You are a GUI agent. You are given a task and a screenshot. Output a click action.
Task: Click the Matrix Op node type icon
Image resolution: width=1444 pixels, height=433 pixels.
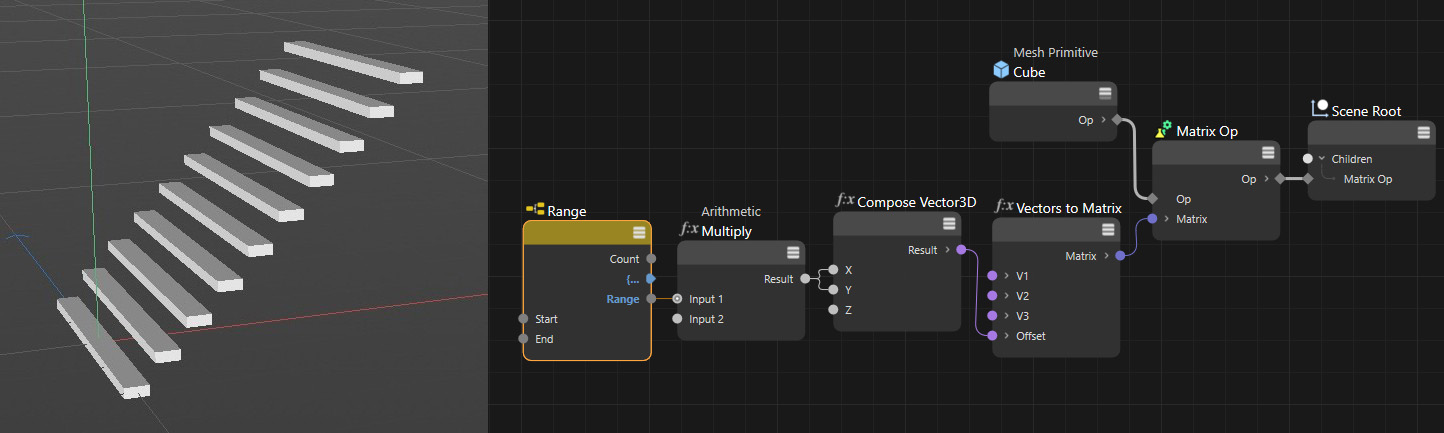point(1163,130)
